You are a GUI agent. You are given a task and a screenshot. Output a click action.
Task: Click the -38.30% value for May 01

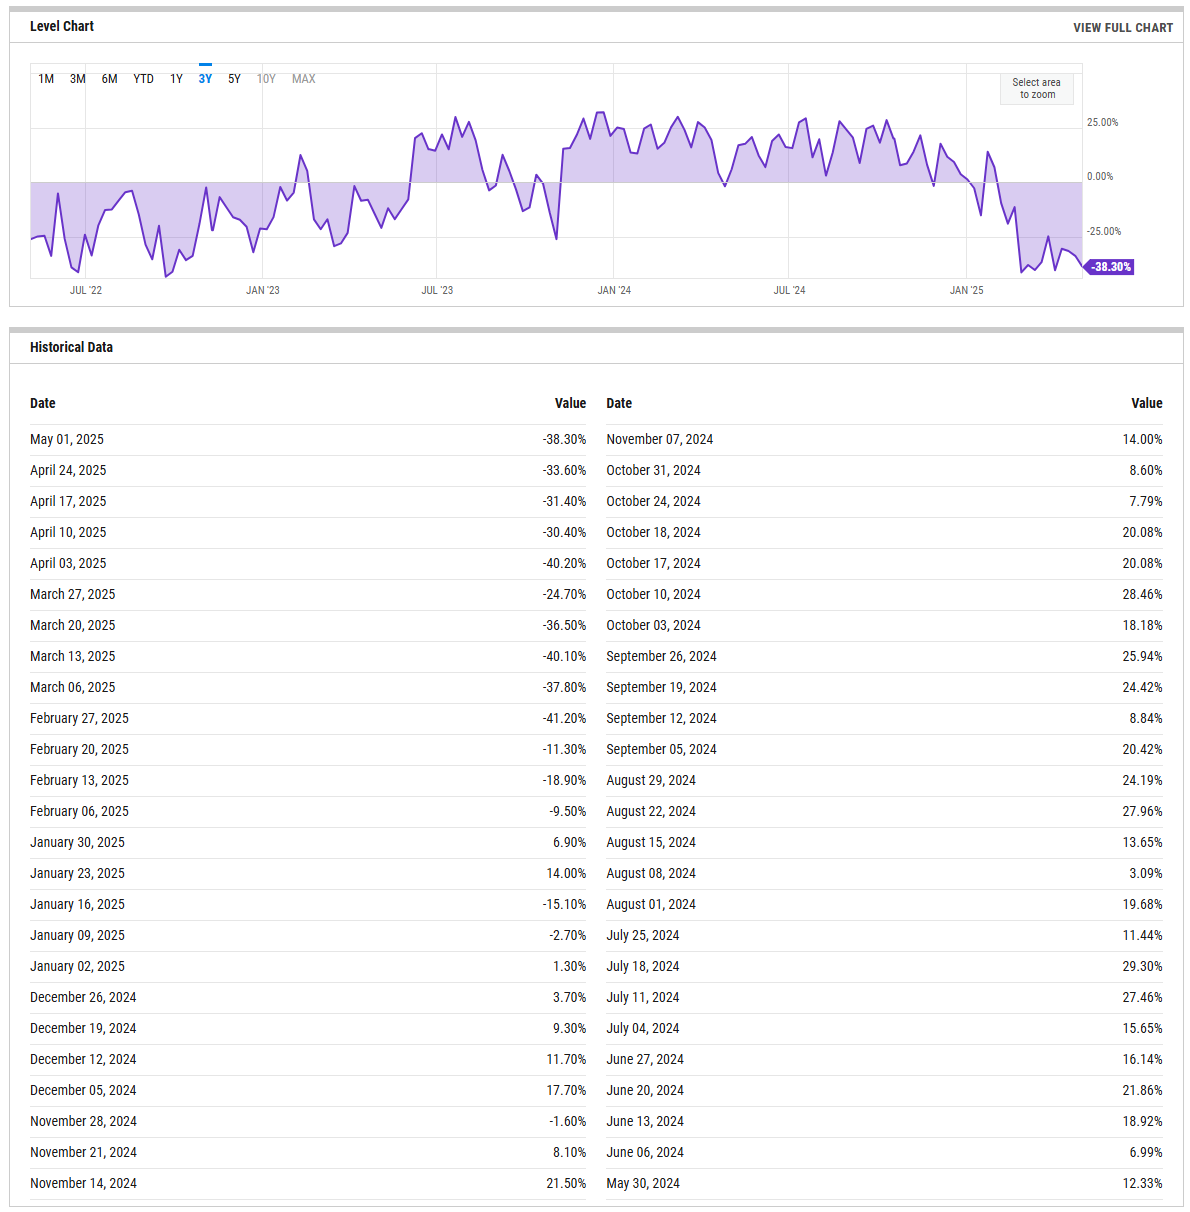point(565,440)
